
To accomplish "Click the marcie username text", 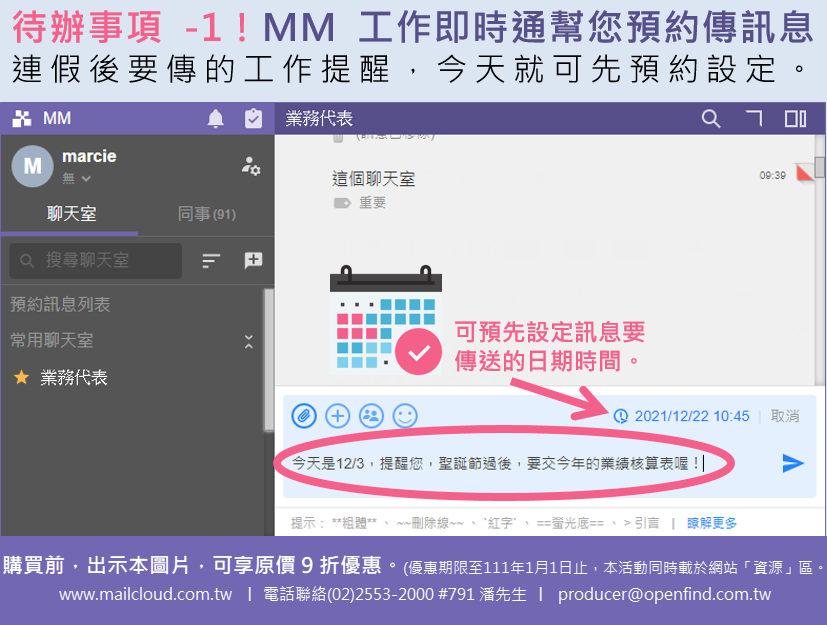I will pyautogui.click(x=89, y=156).
